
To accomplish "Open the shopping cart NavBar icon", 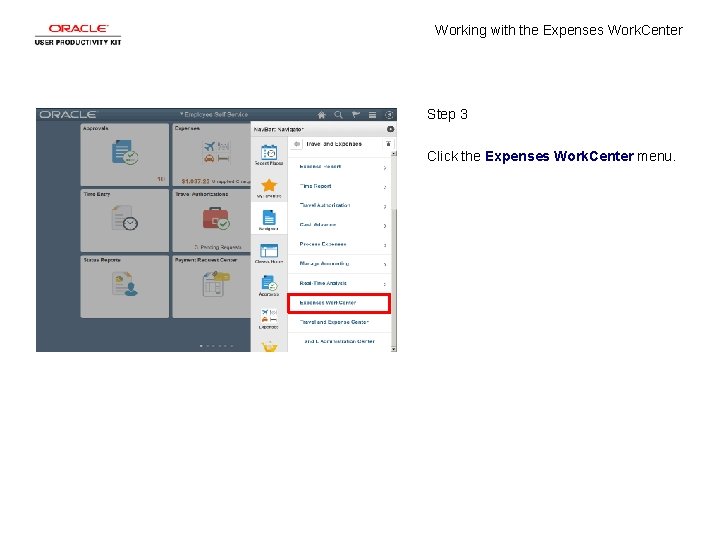I will click(270, 347).
